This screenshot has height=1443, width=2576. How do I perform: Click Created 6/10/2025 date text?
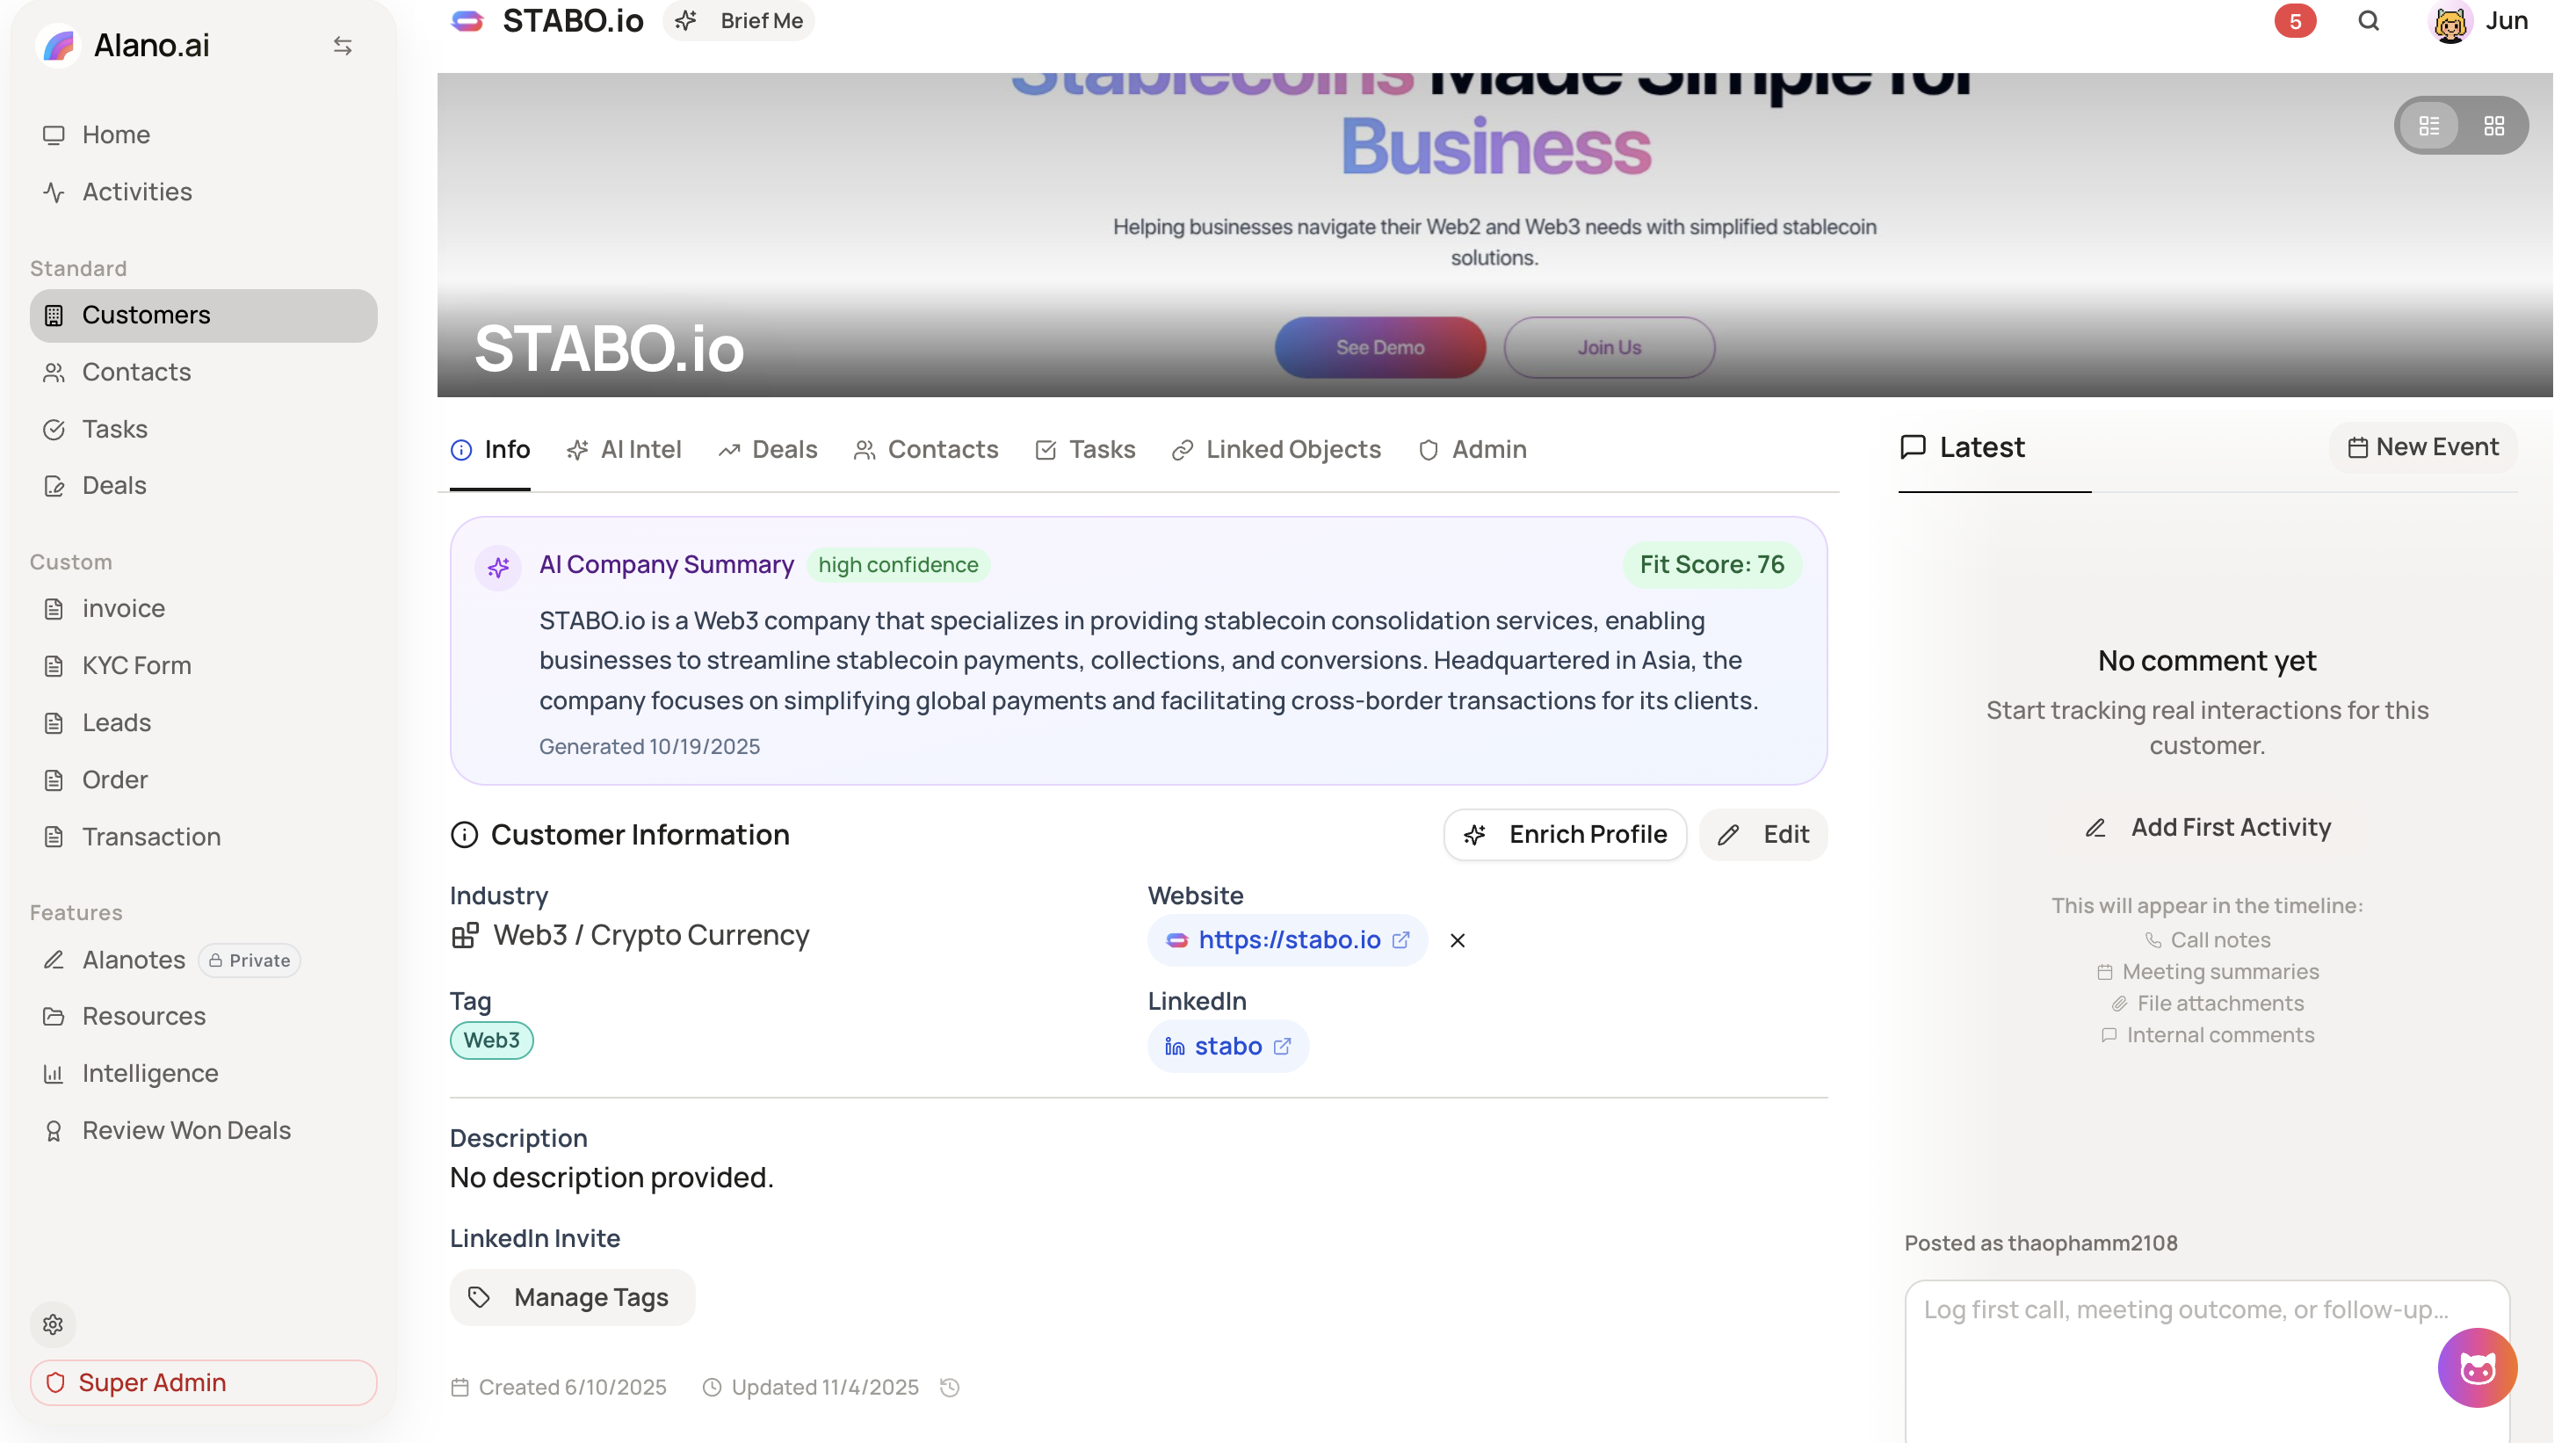572,1387
